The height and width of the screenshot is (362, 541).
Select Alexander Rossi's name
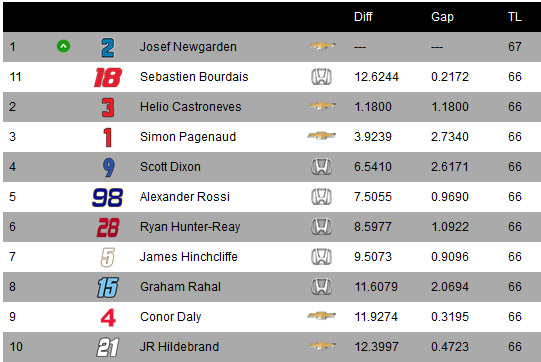point(185,197)
